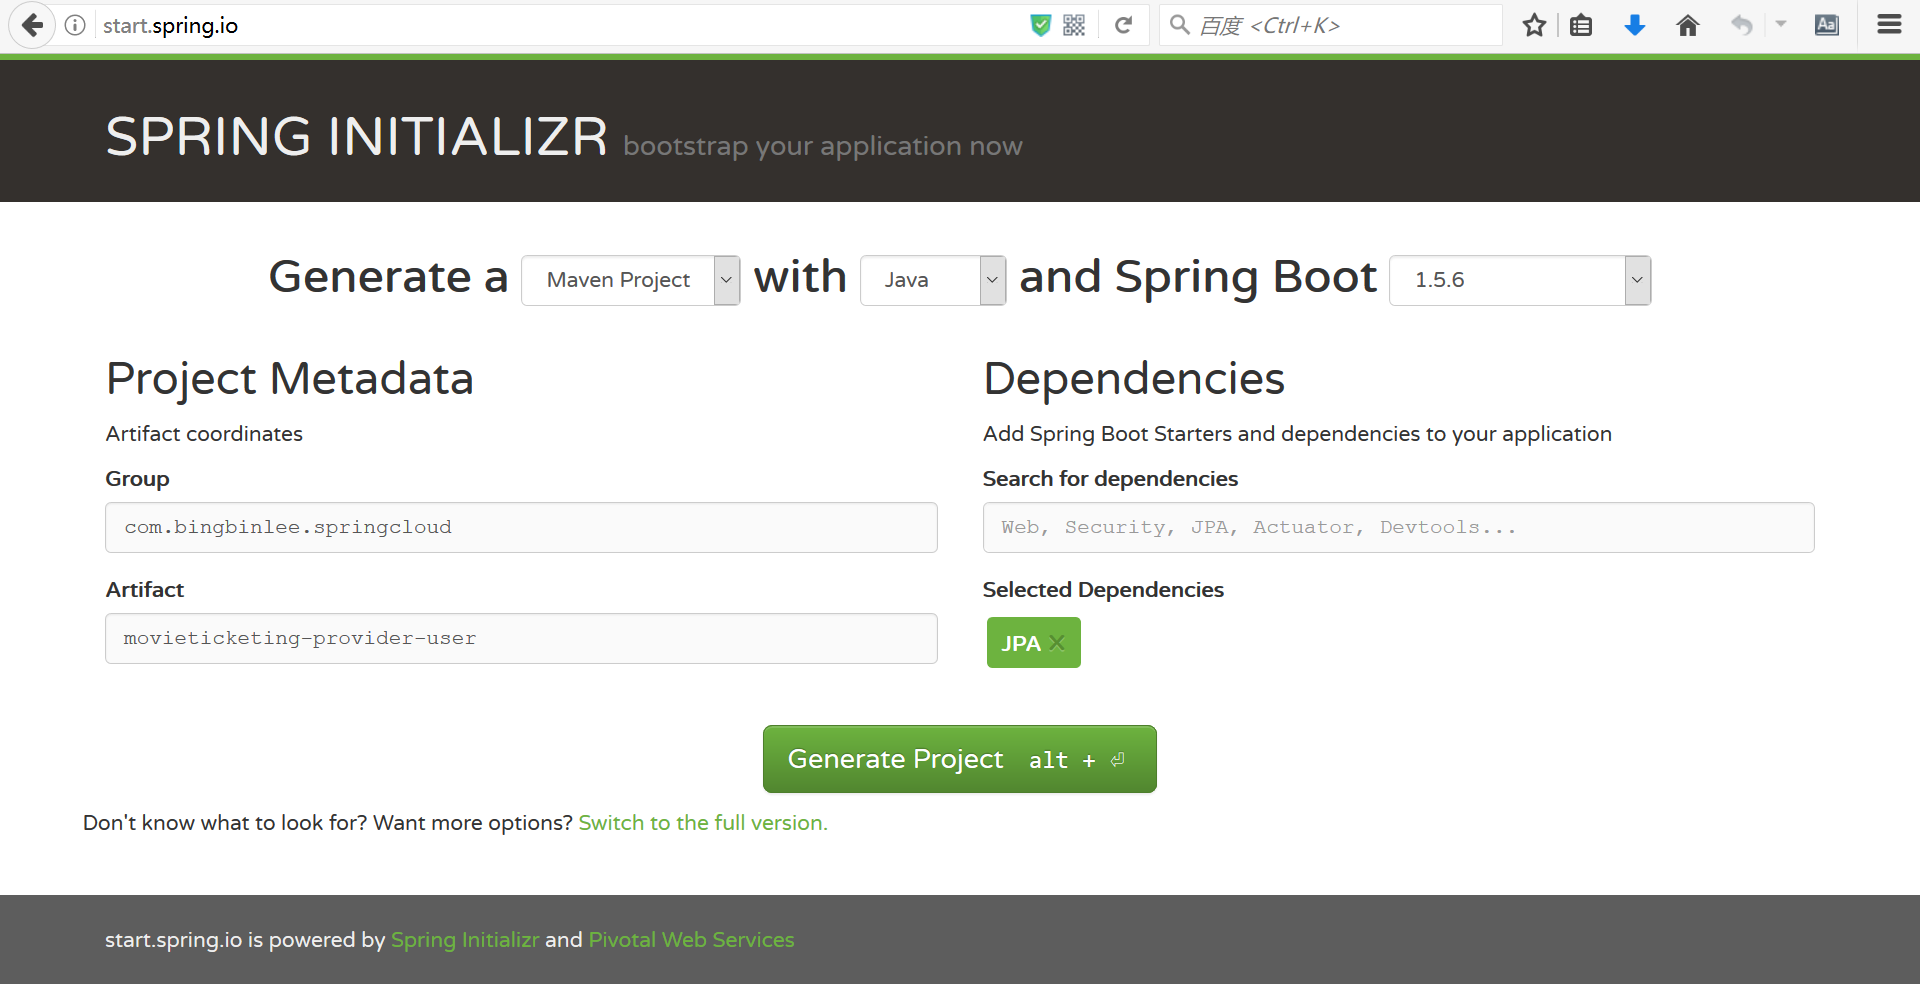Open the Spring Initializr footer link
1920x984 pixels.
pyautogui.click(x=465, y=940)
